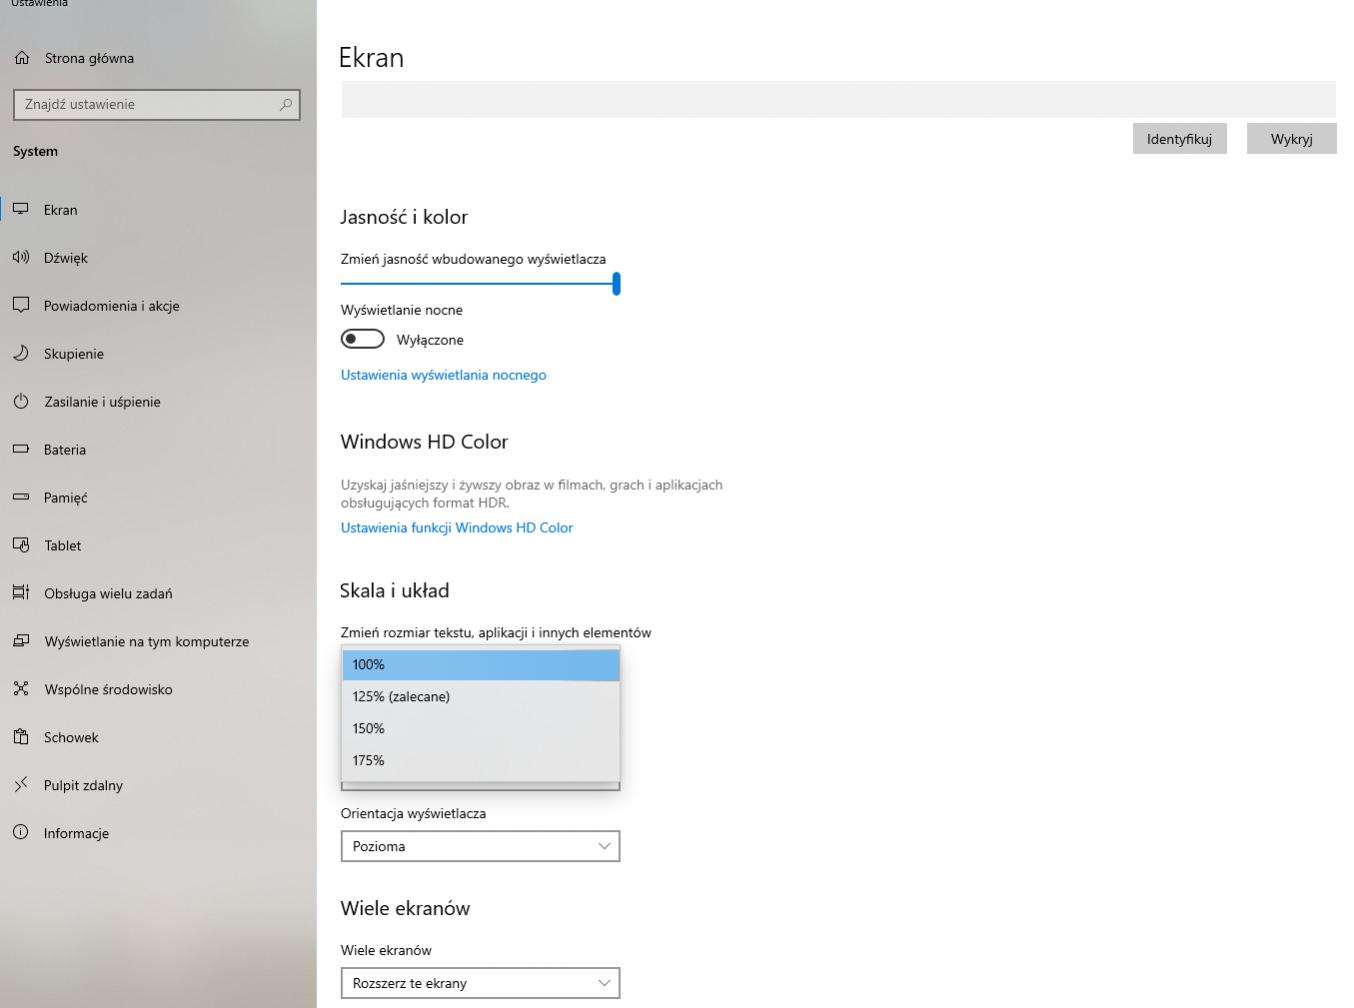Click the Ekran monitor icon in sidebar

coord(21,210)
